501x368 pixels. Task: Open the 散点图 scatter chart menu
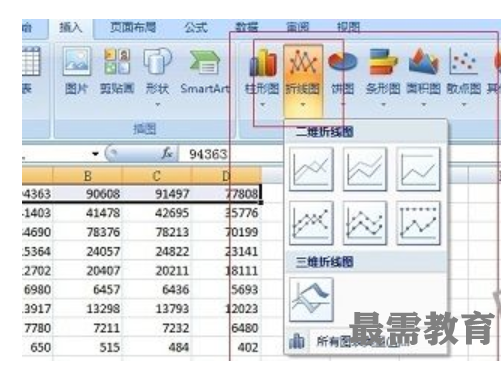pos(464,77)
